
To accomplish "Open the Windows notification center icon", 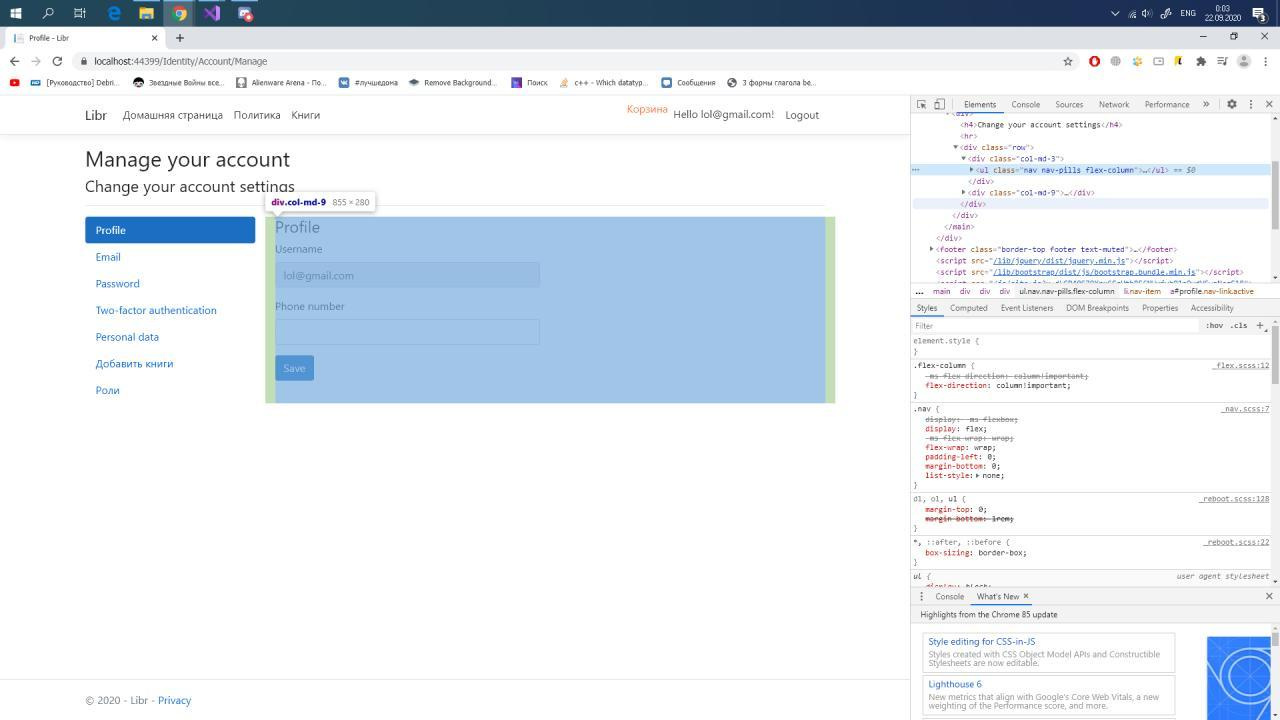I will [x=1259, y=13].
